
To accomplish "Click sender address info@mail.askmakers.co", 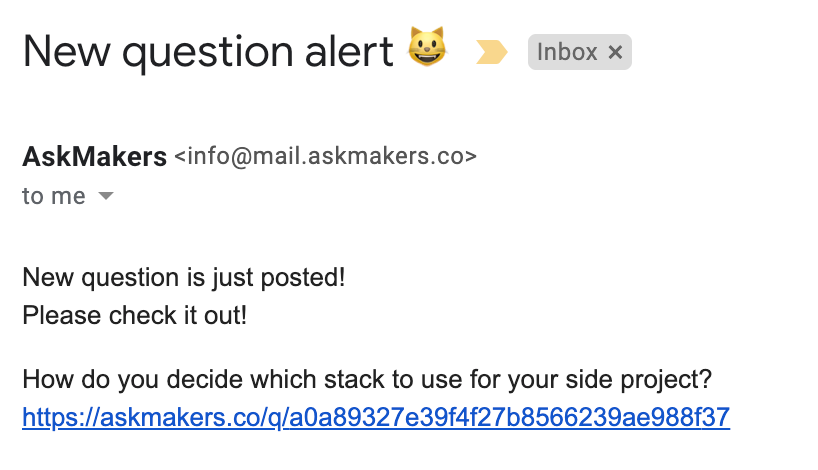I will [325, 157].
